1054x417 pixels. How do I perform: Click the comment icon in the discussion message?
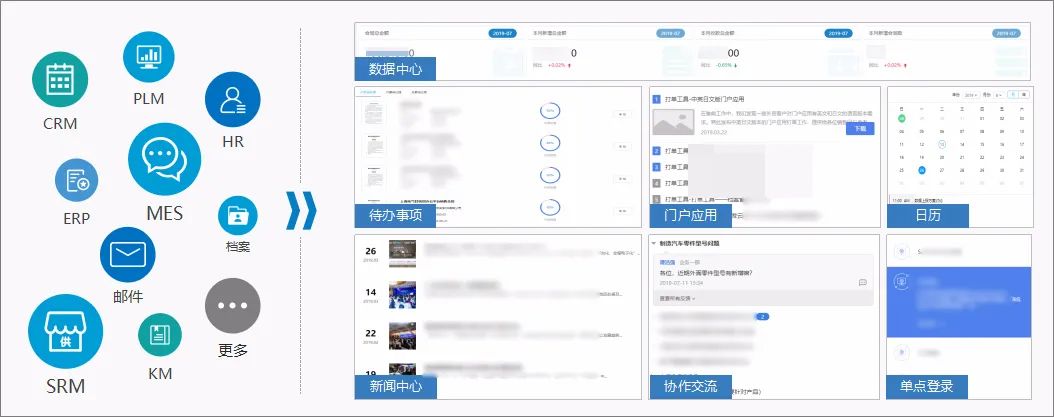862,283
